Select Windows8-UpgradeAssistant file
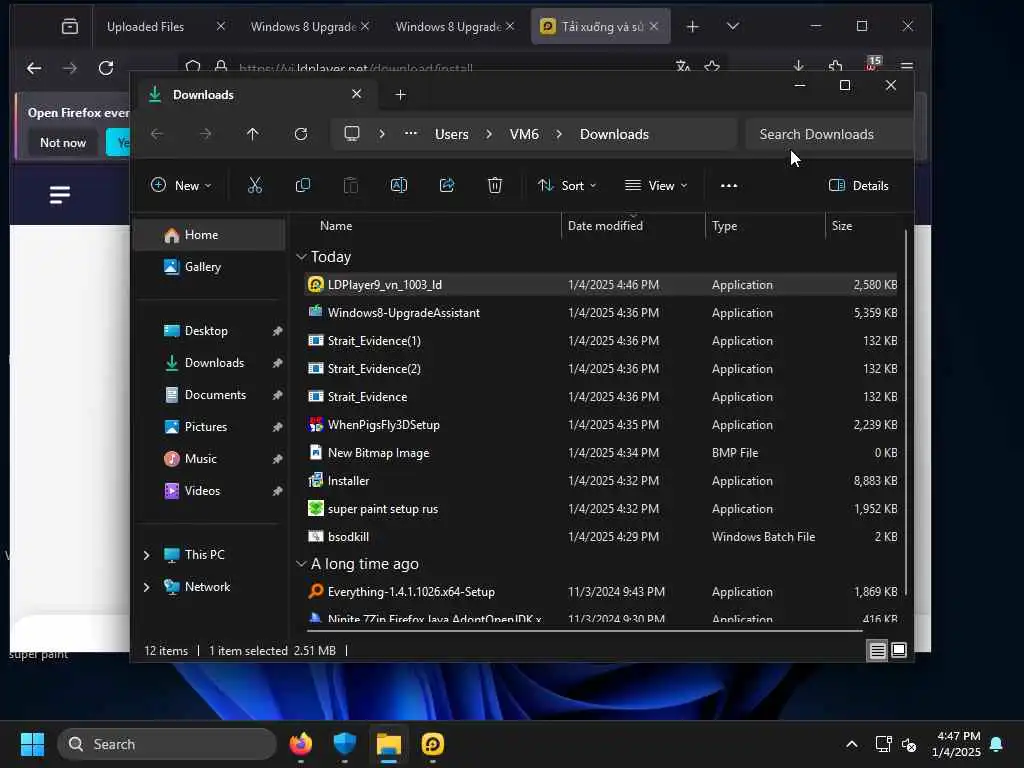Screen dimensions: 1024x768 (x=601, y=313)
